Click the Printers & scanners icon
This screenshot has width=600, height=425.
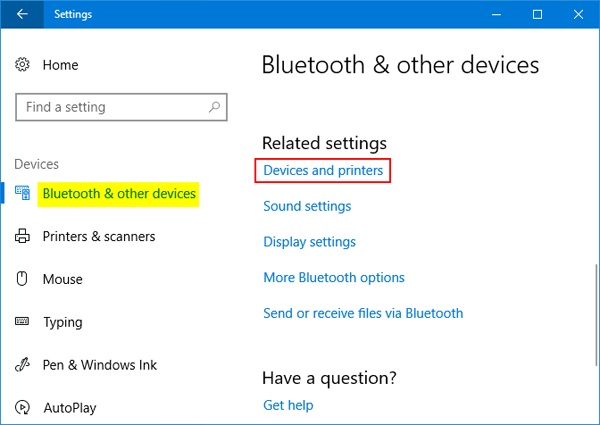[23, 237]
